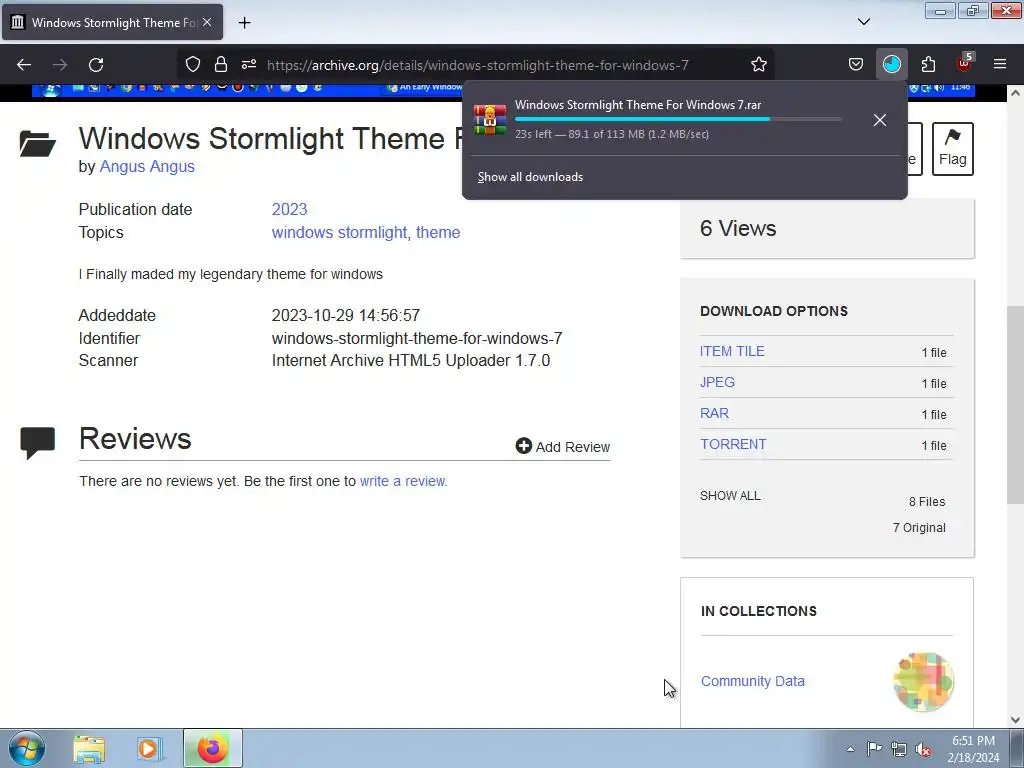Open author Angus Angus profile link

pyautogui.click(x=147, y=167)
